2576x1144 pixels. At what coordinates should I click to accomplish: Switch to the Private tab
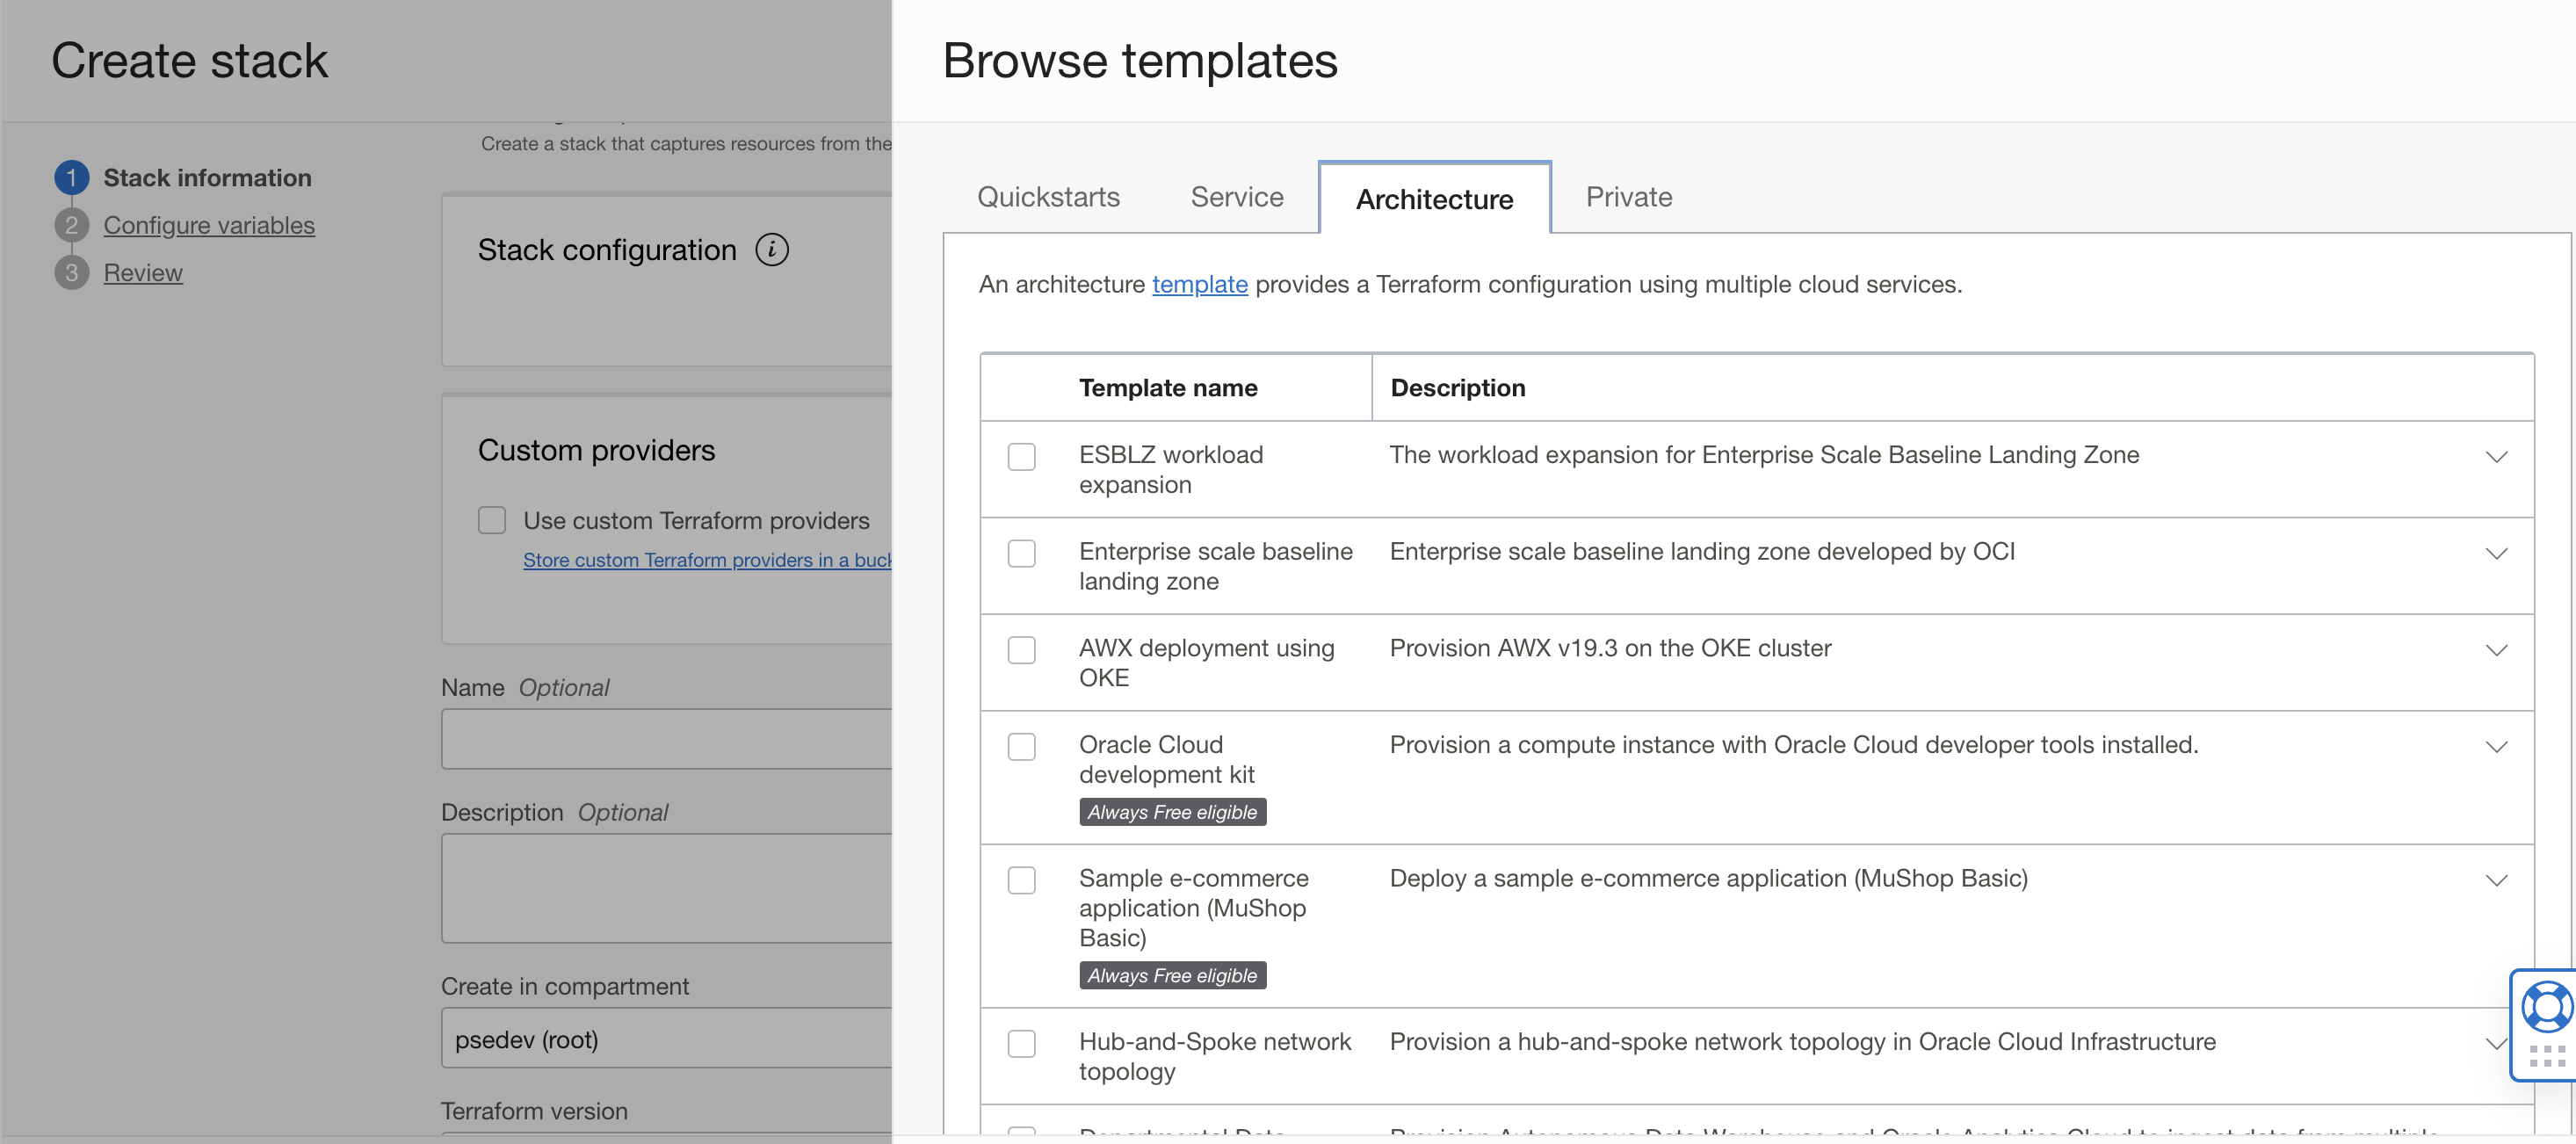1628,197
